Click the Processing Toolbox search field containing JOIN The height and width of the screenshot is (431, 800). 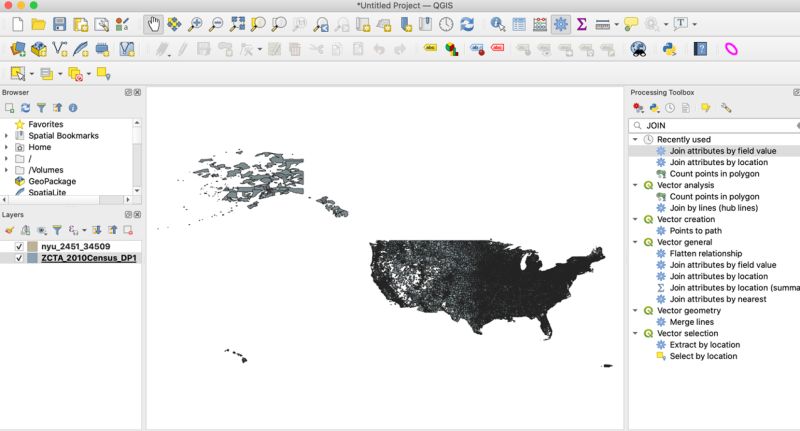click(x=714, y=125)
